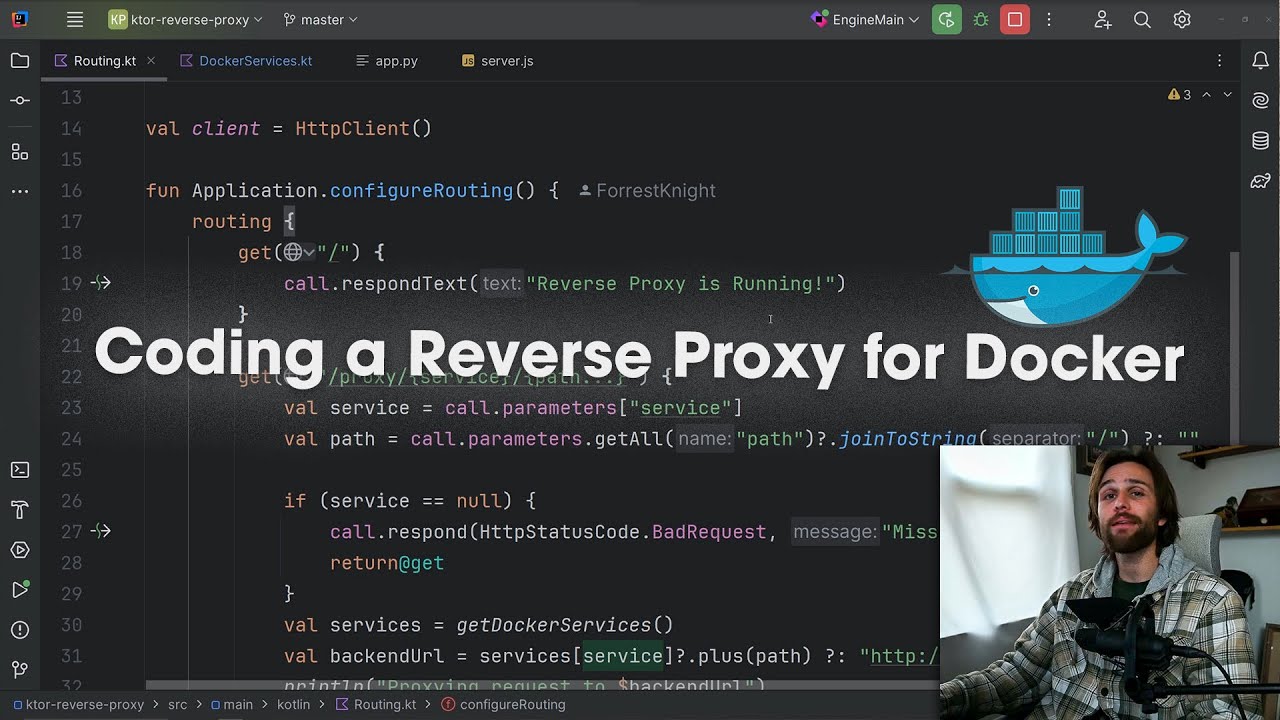Open the Terminal tool window
The width and height of the screenshot is (1280, 720).
(x=20, y=470)
